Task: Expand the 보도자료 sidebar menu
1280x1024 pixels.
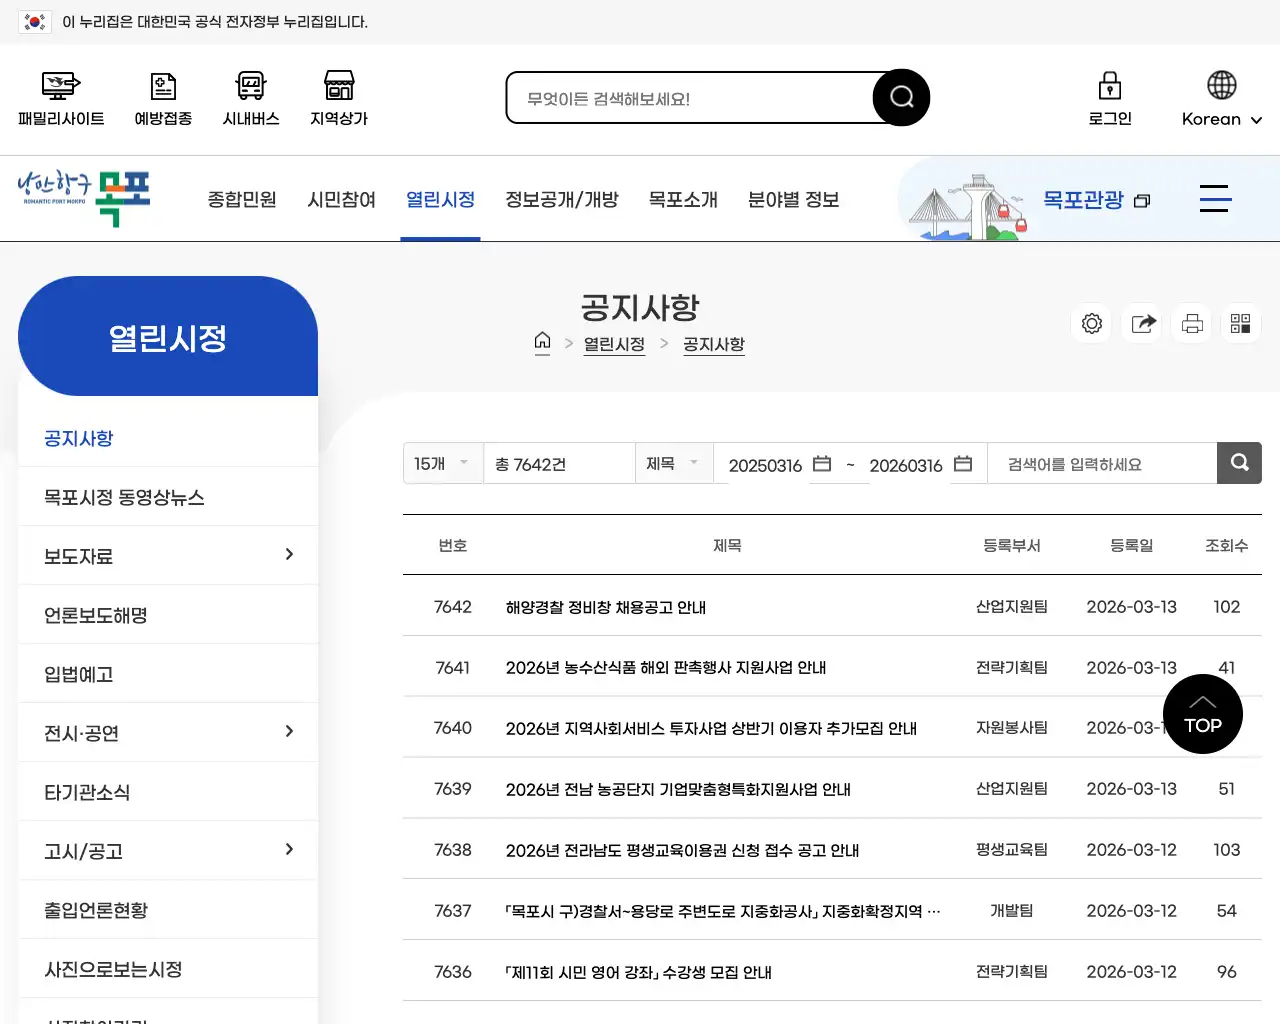Action: (289, 554)
